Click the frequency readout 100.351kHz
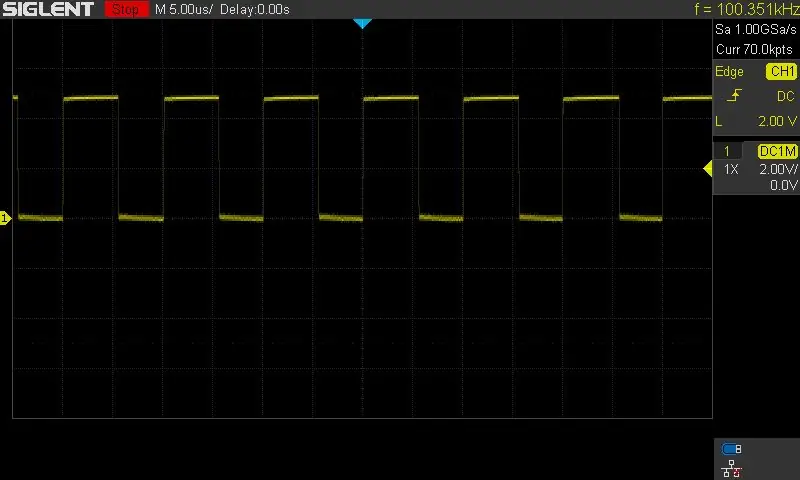Screen dimensions: 800x480 pyautogui.click(x=746, y=9)
